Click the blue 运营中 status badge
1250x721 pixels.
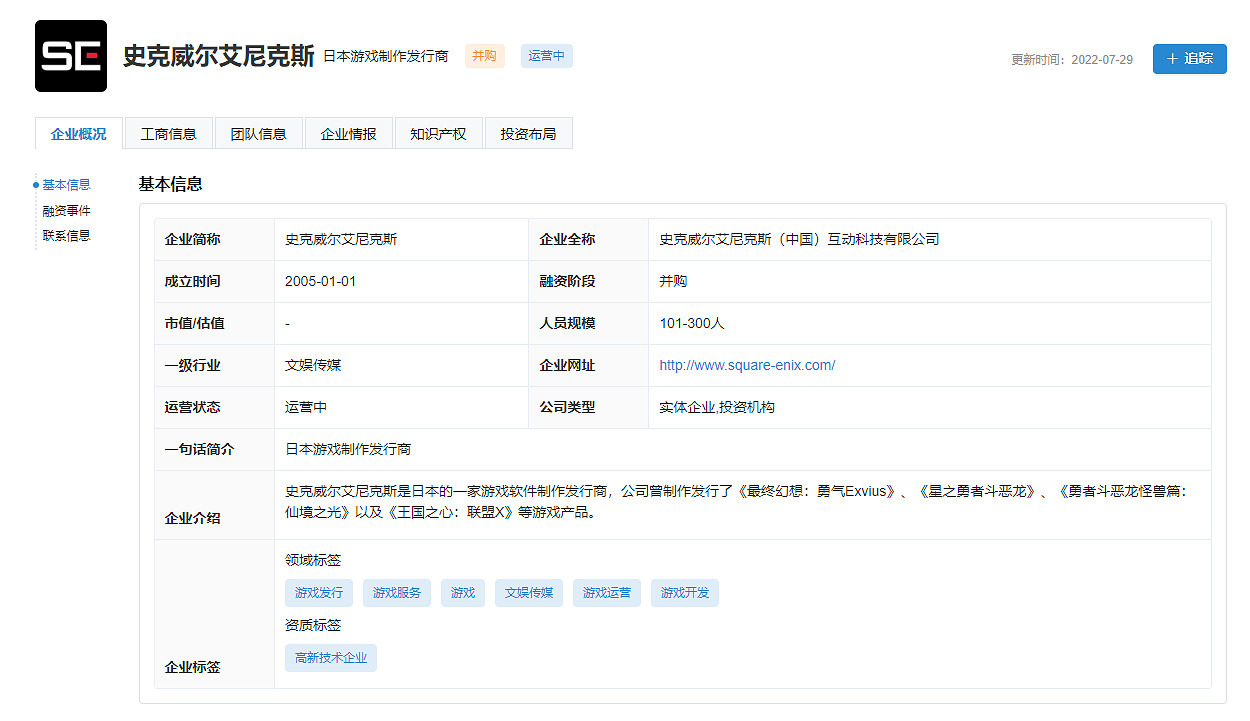(x=546, y=56)
